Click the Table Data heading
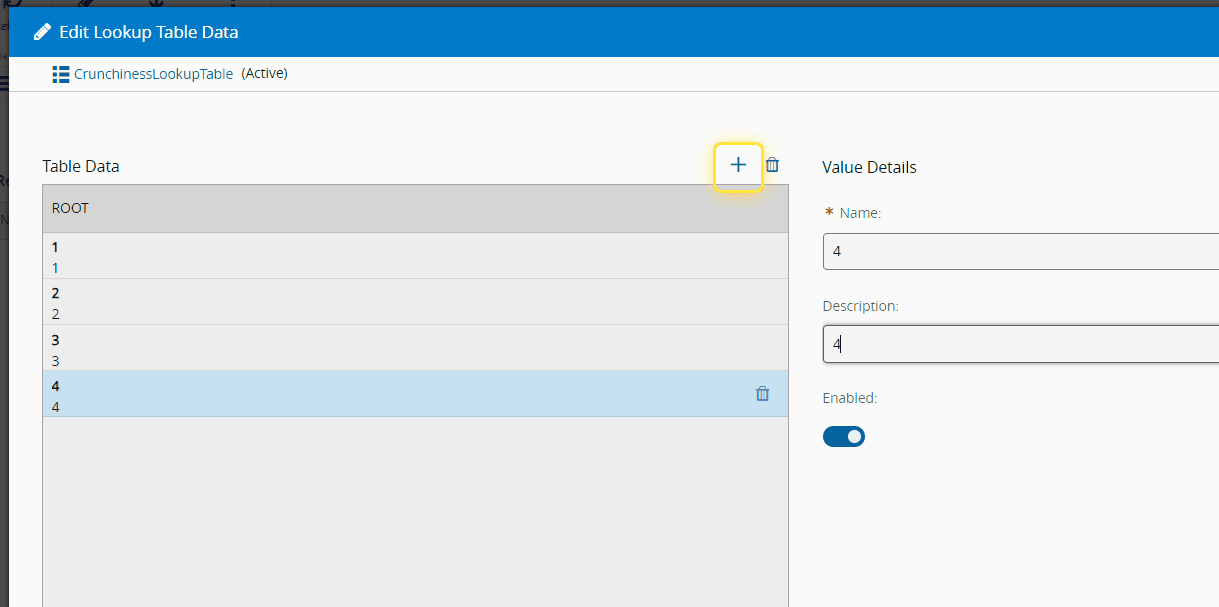Image resolution: width=1219 pixels, height=607 pixels. click(x=81, y=166)
